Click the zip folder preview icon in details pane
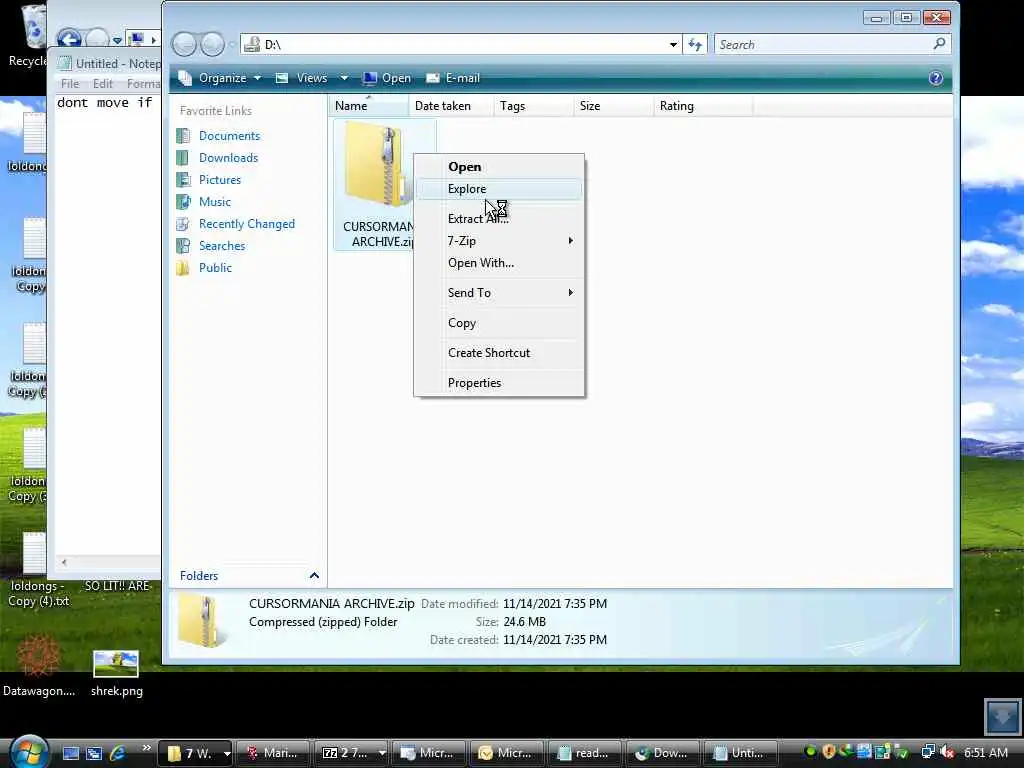 tap(202, 621)
